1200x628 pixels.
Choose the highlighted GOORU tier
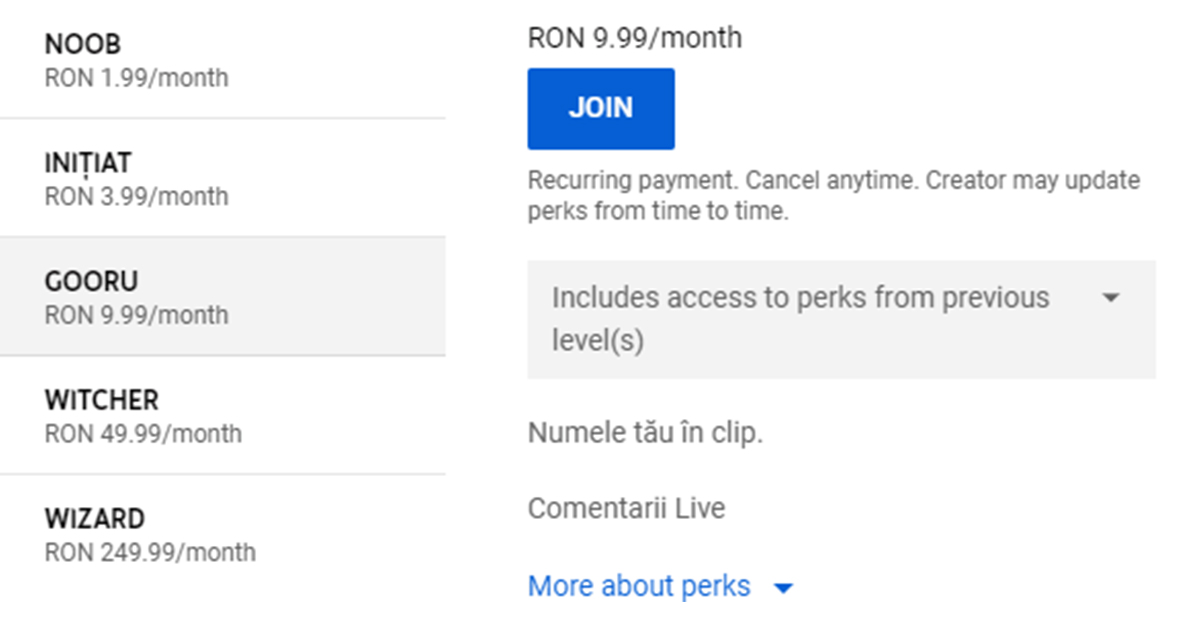point(222,296)
